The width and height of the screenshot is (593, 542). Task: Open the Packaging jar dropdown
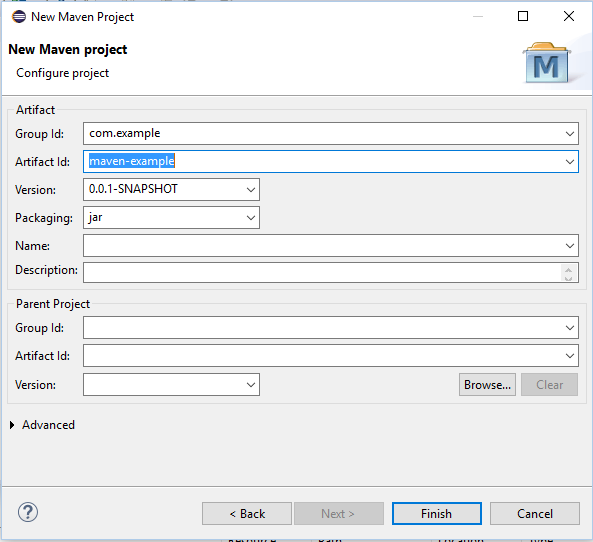pos(251,217)
